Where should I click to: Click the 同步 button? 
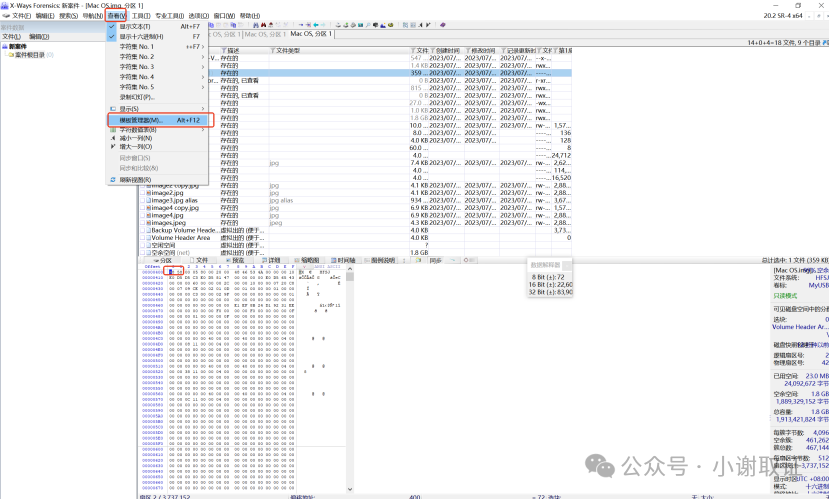pos(435,260)
